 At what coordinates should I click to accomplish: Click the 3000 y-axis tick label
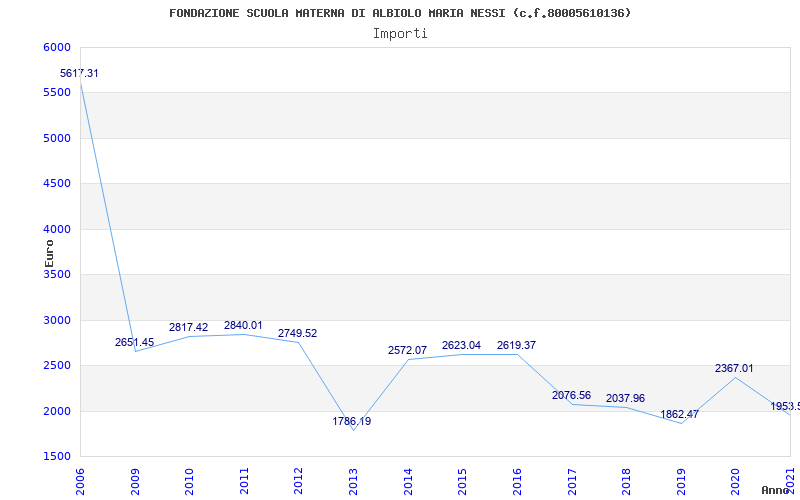[x=55, y=320]
